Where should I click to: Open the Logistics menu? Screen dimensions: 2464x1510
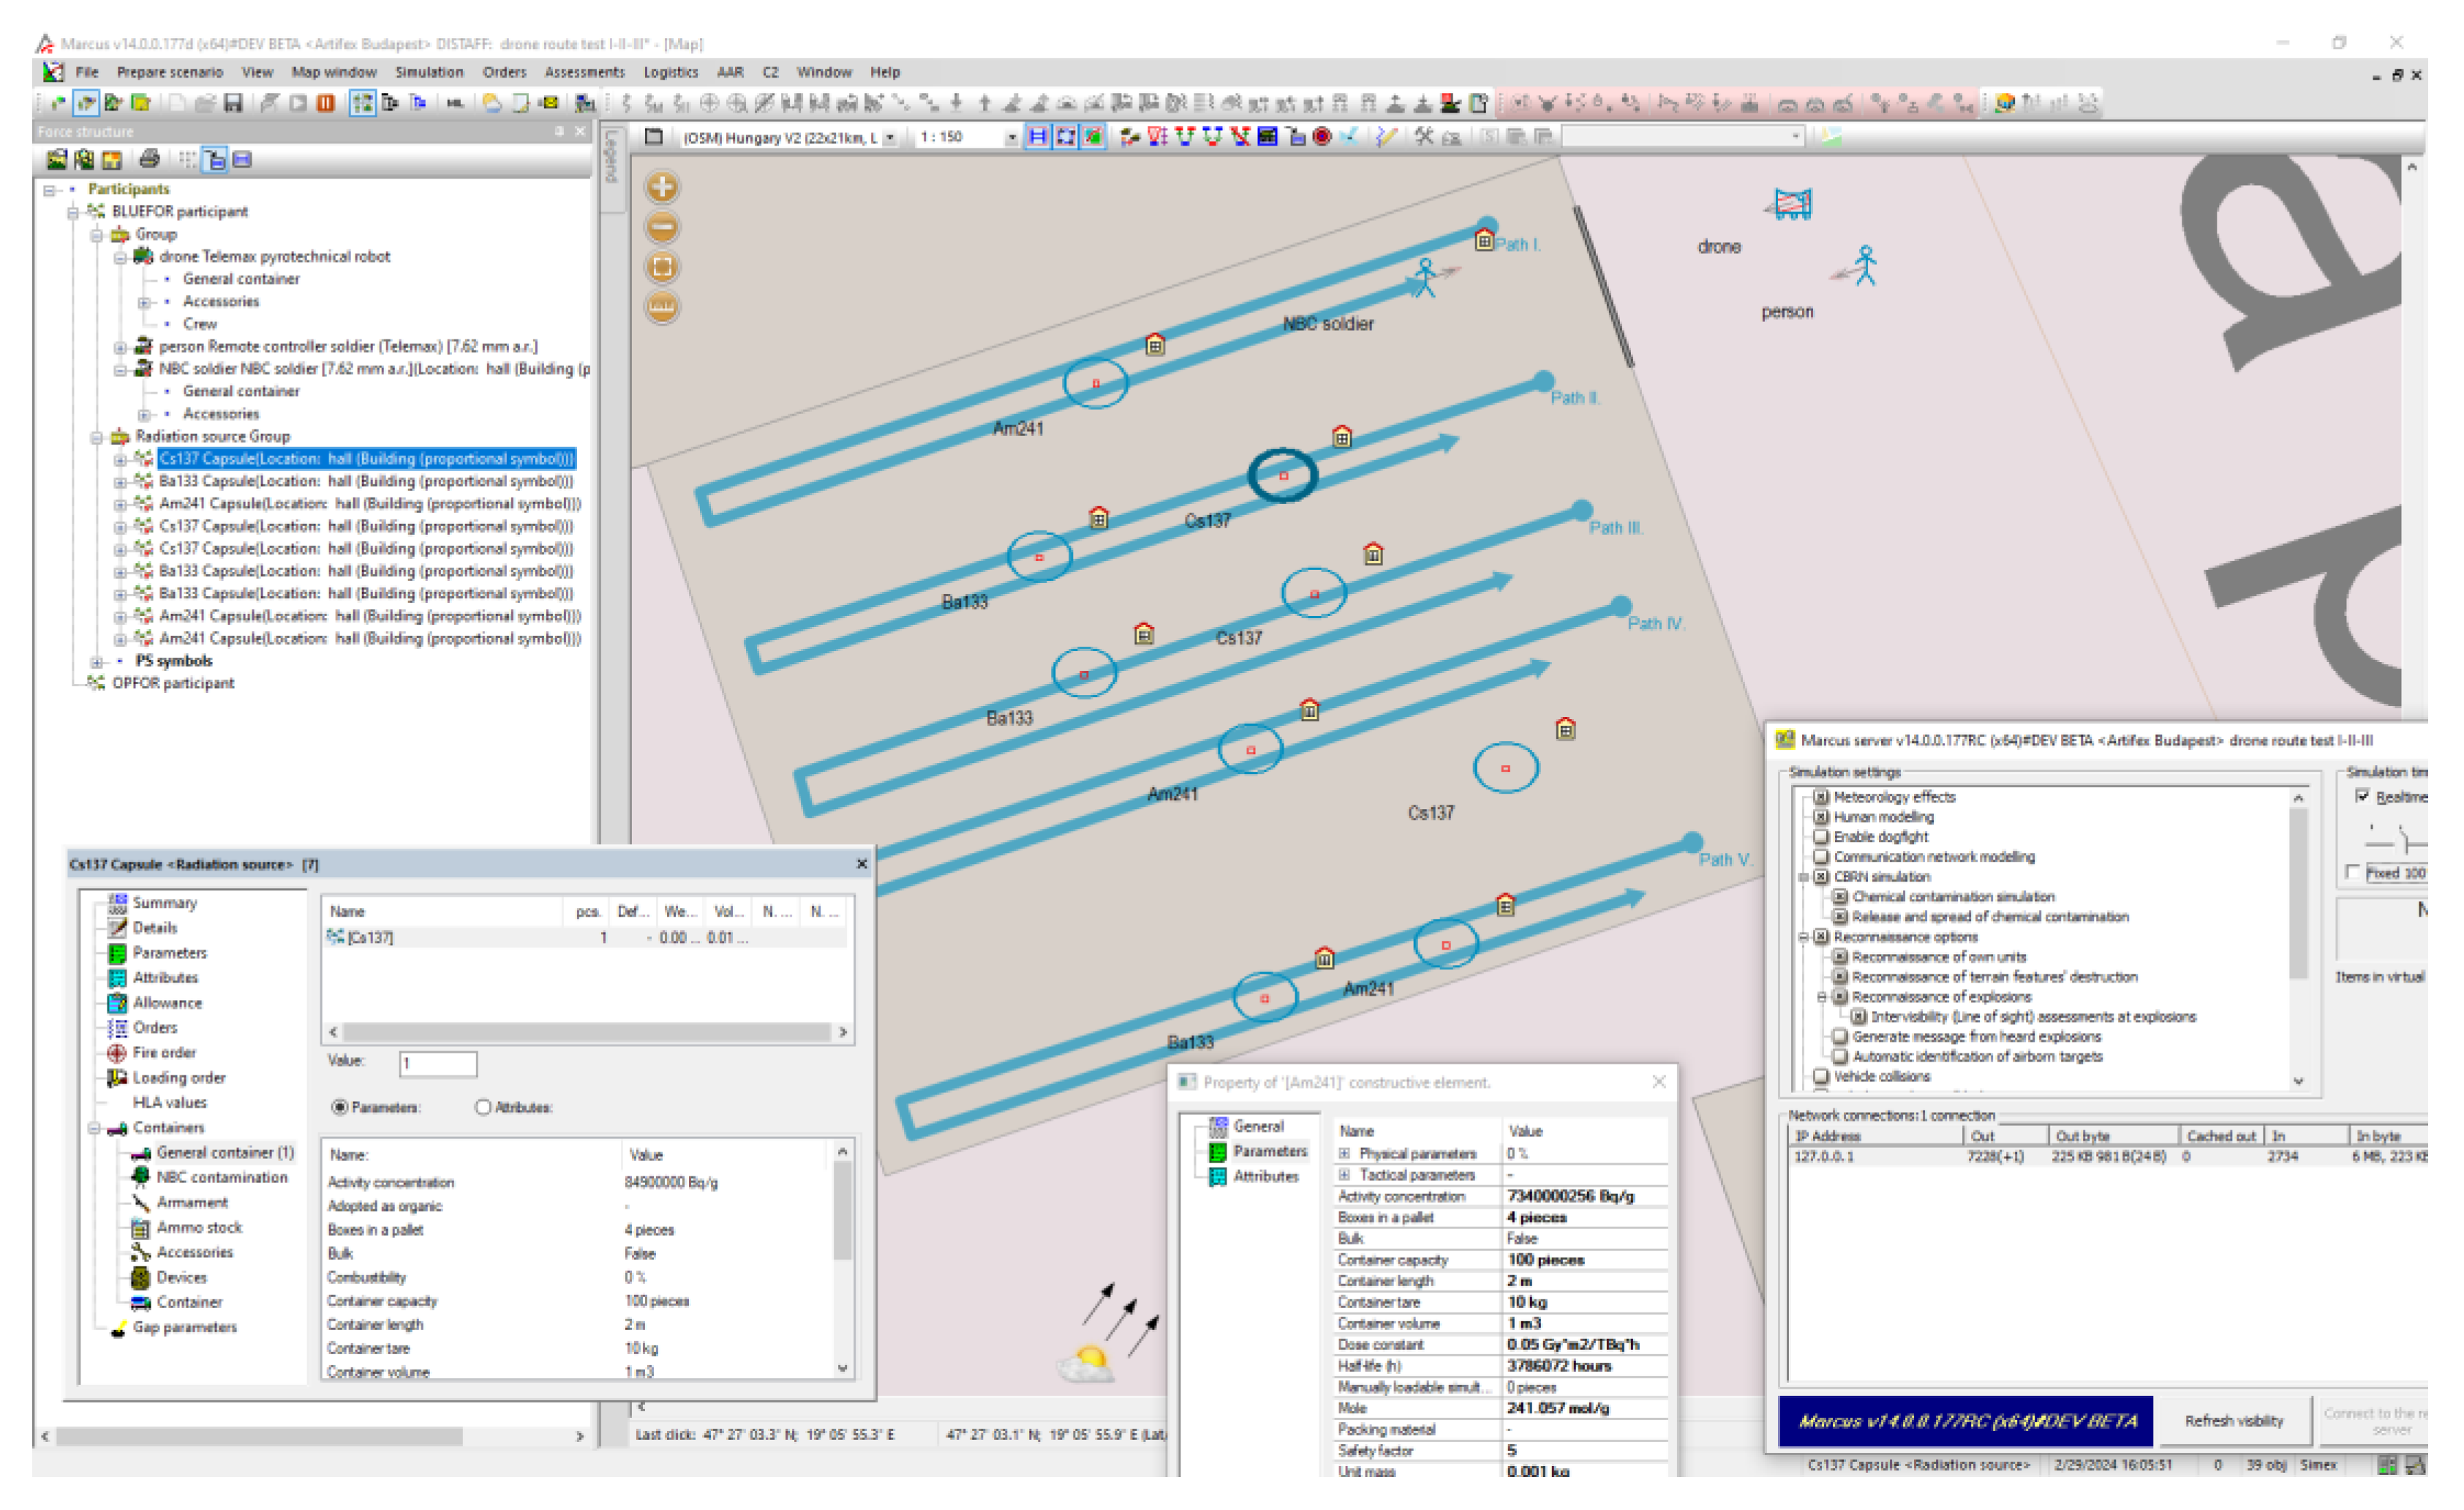pos(670,72)
